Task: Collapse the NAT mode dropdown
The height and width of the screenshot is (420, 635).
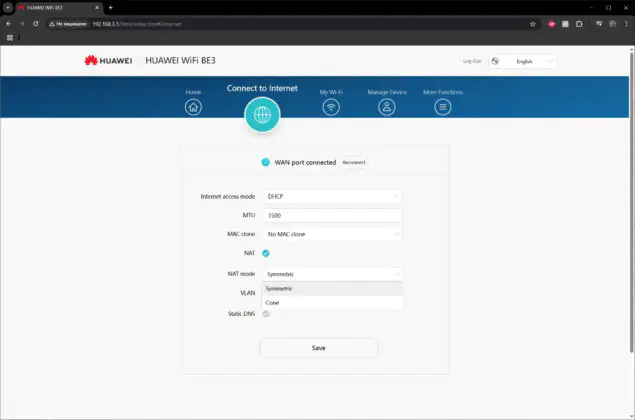Action: pyautogui.click(x=332, y=274)
